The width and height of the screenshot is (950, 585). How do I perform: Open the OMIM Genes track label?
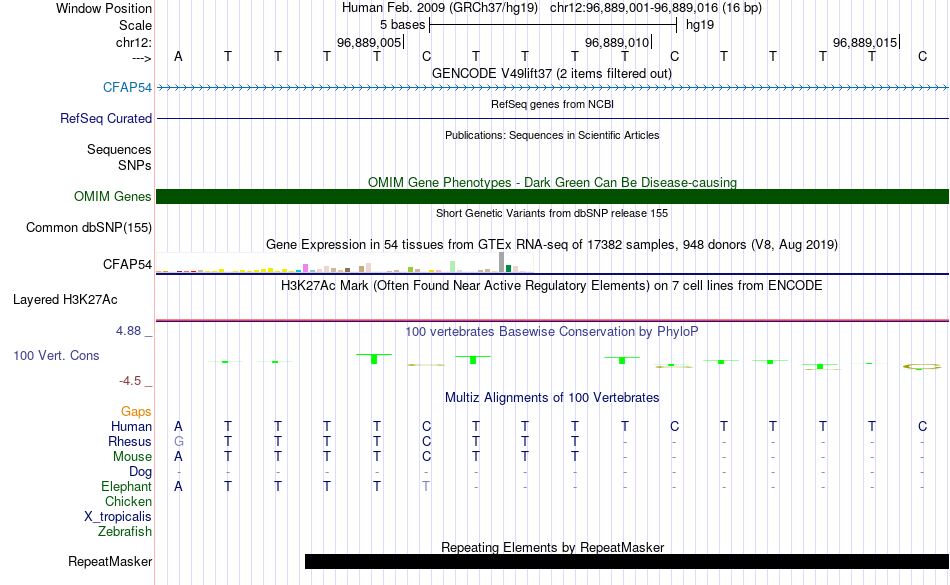[112, 196]
